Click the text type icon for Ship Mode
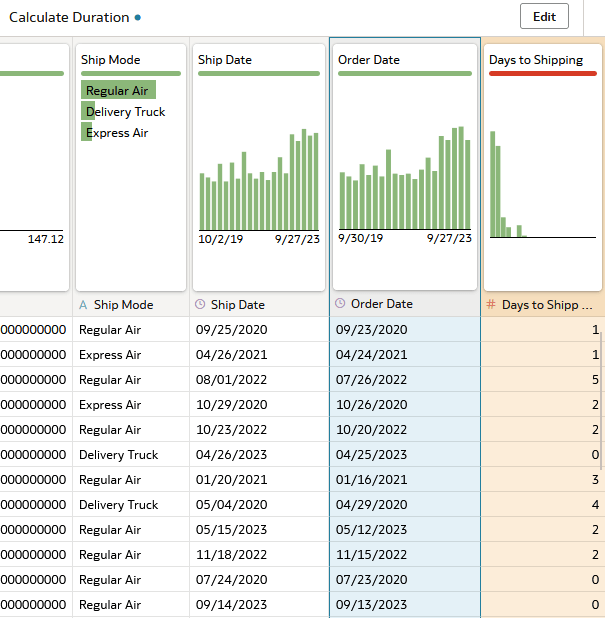 84,305
